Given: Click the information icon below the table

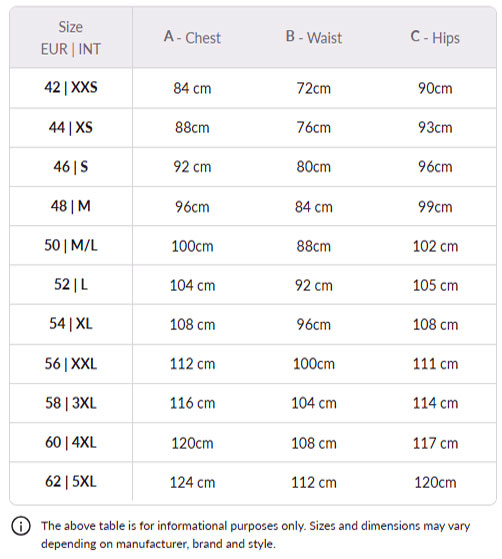Looking at the screenshot, I should pos(21,526).
